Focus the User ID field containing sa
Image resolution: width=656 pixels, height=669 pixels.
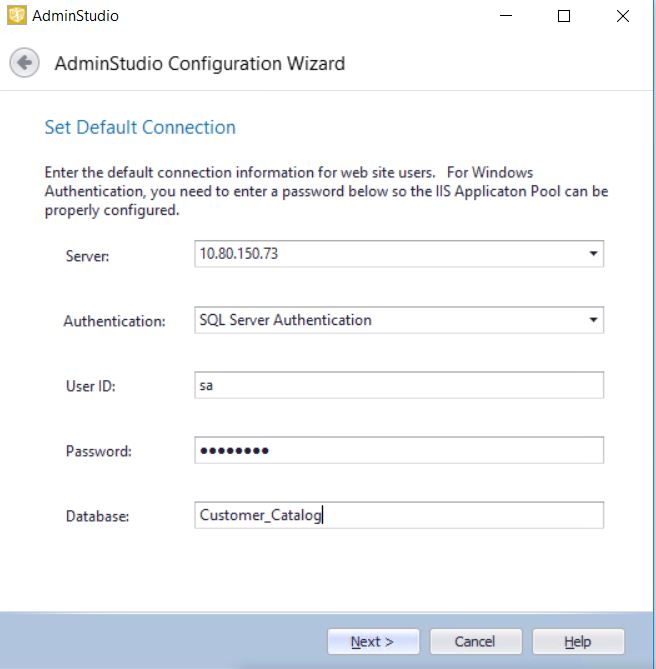tap(399, 385)
